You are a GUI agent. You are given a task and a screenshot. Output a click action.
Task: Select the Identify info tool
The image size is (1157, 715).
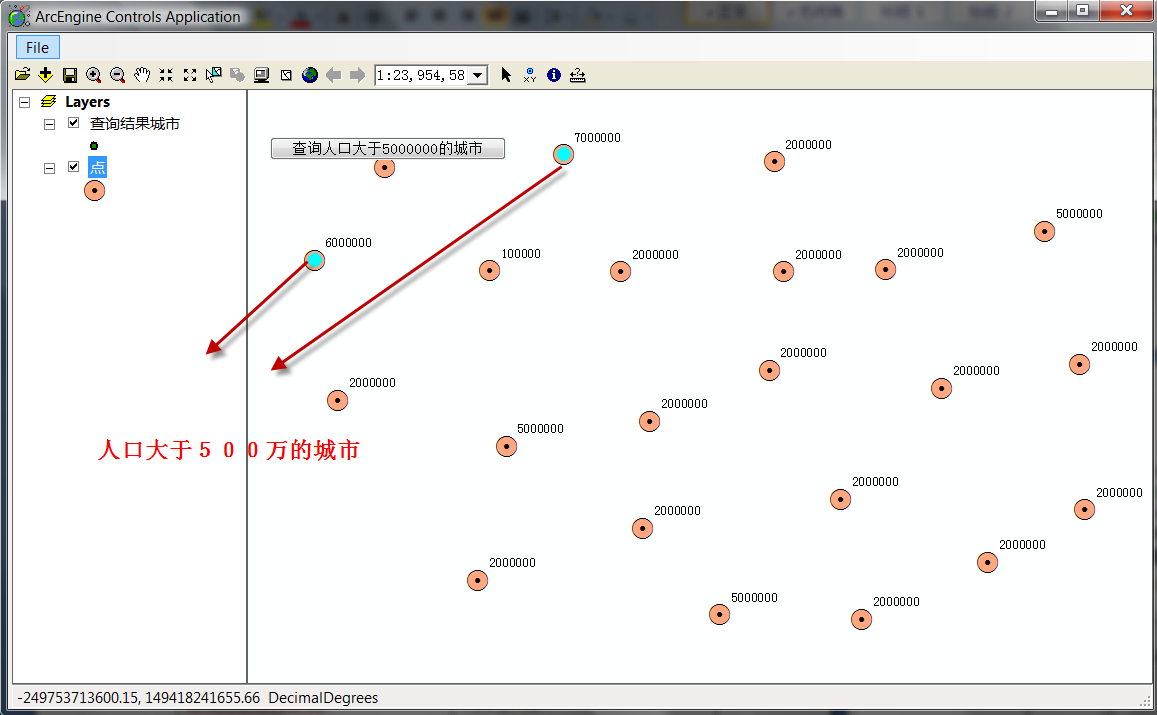tap(554, 75)
